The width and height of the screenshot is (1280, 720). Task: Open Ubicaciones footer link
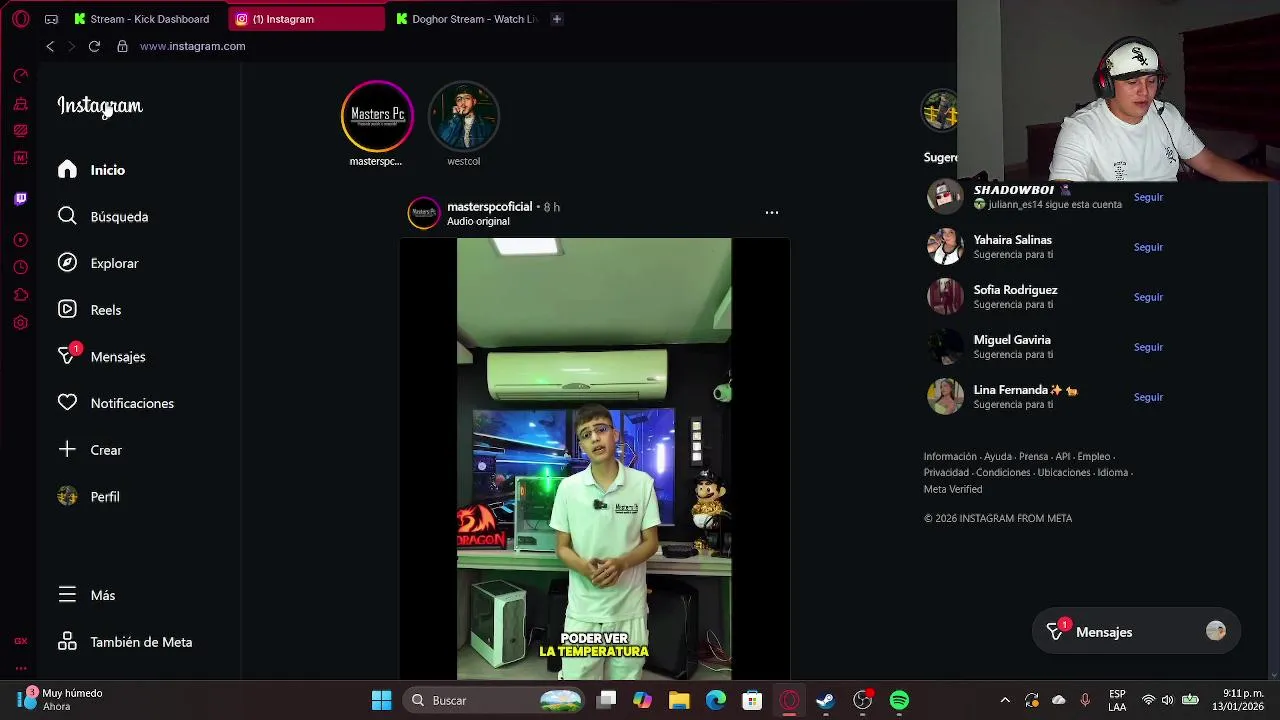(x=1064, y=473)
